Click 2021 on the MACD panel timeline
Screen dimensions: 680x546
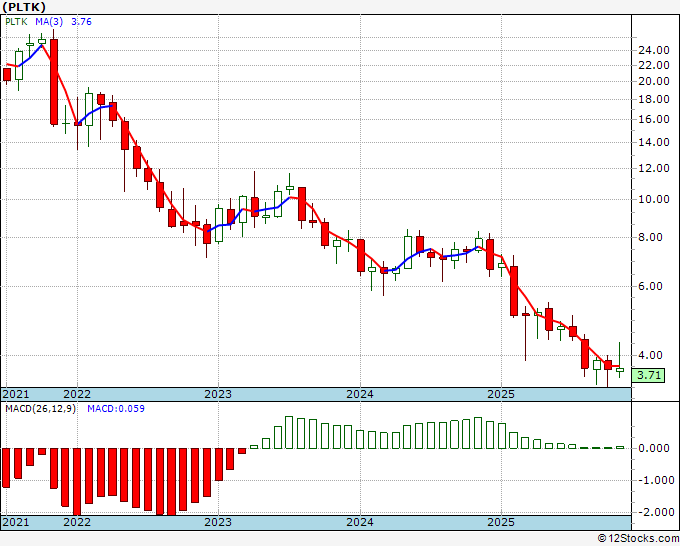click(16, 522)
